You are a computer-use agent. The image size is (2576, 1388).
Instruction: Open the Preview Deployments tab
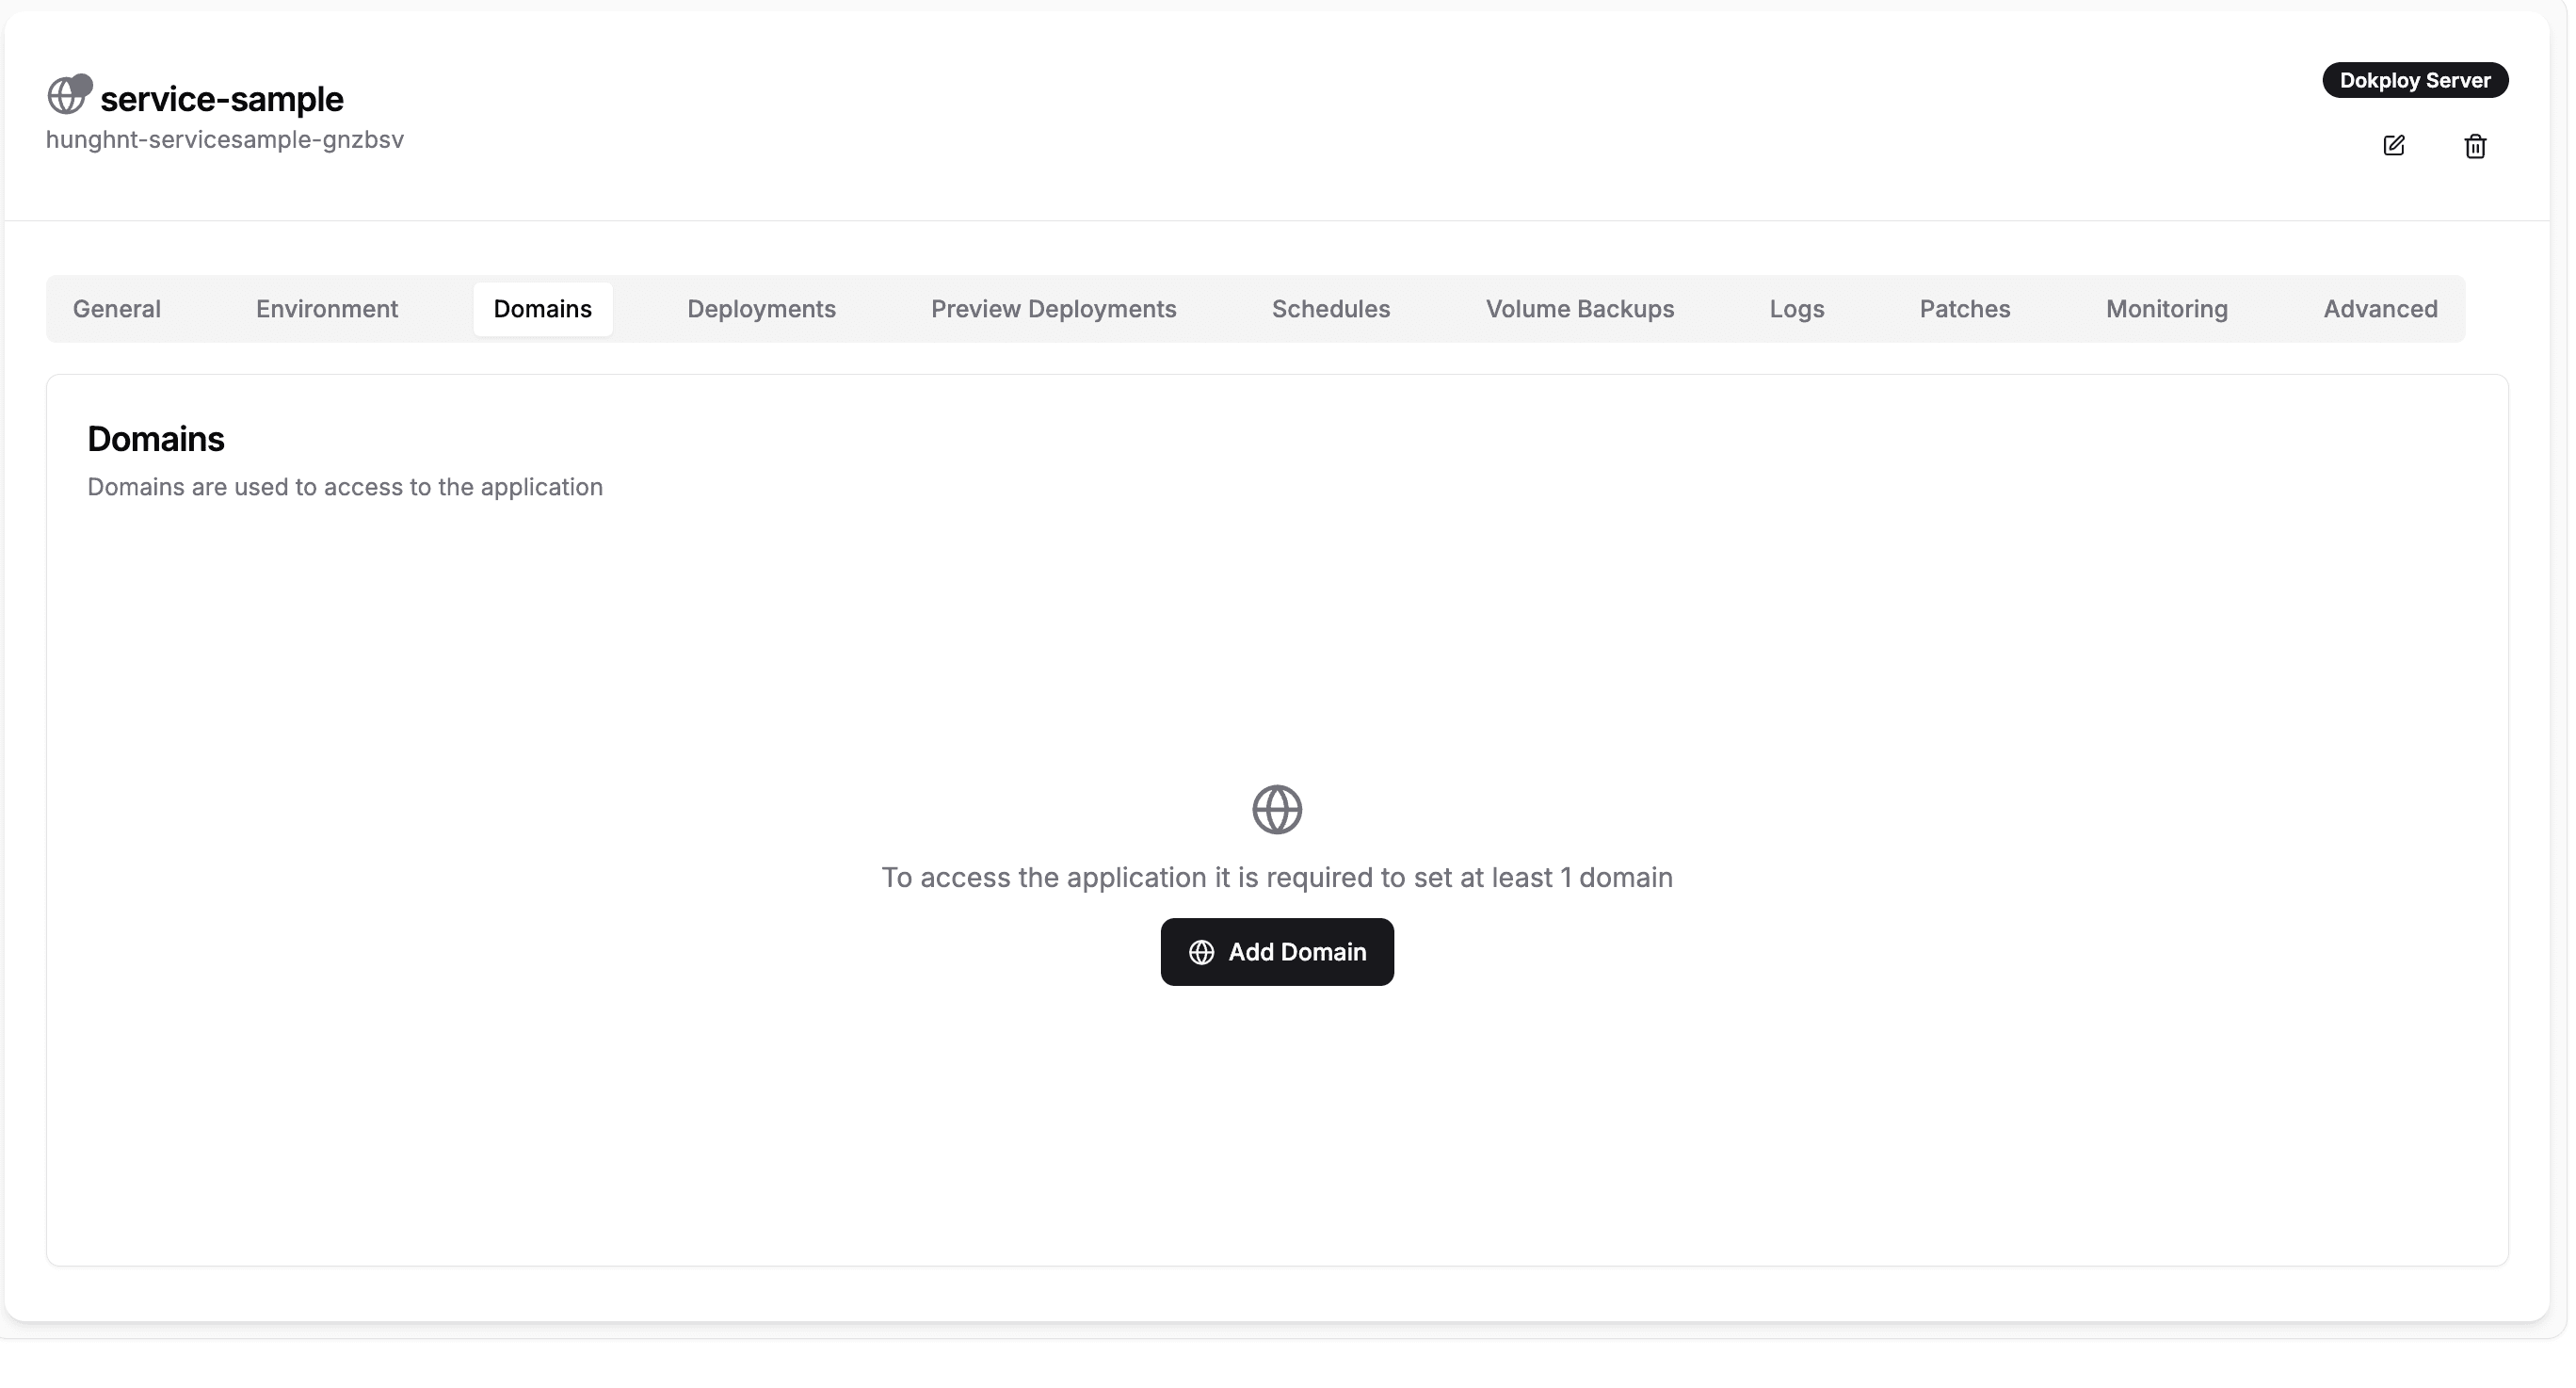(1054, 309)
